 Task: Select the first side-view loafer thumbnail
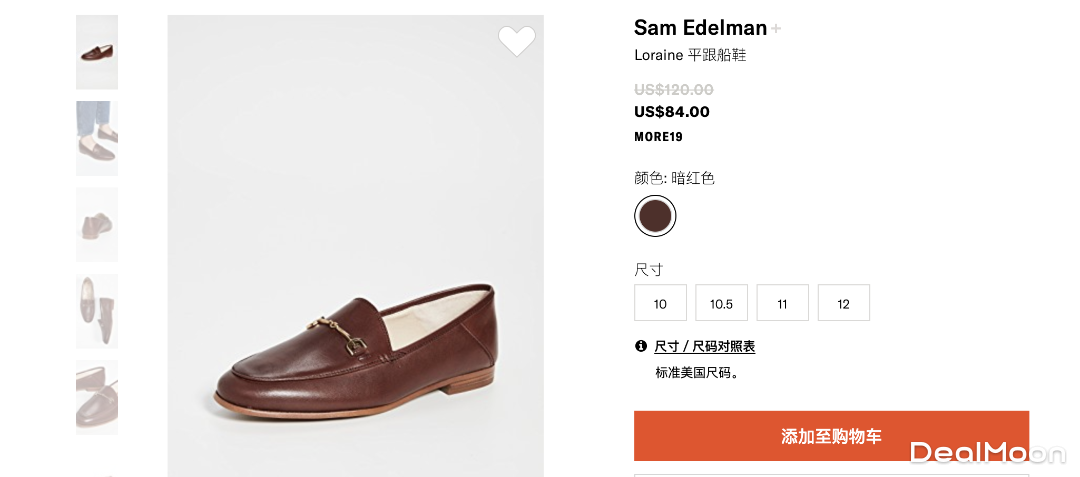(97, 52)
